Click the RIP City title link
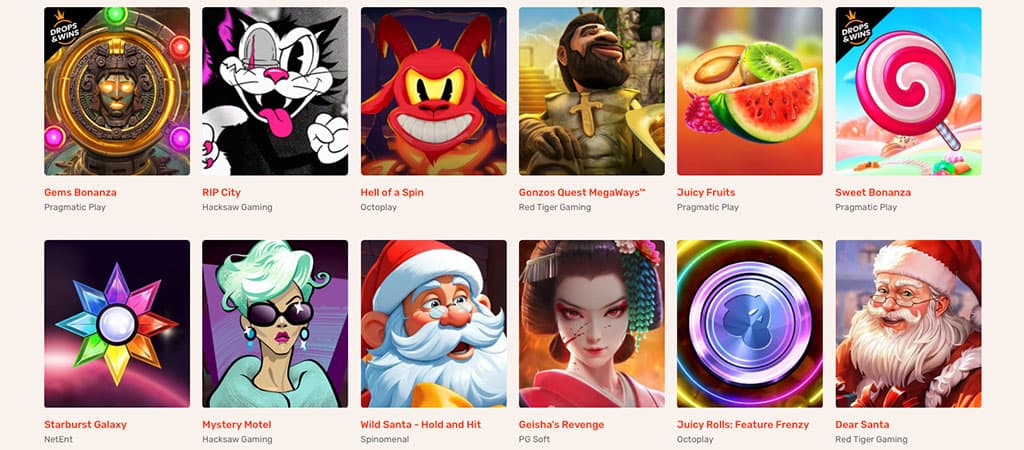1024x450 pixels. tap(221, 193)
